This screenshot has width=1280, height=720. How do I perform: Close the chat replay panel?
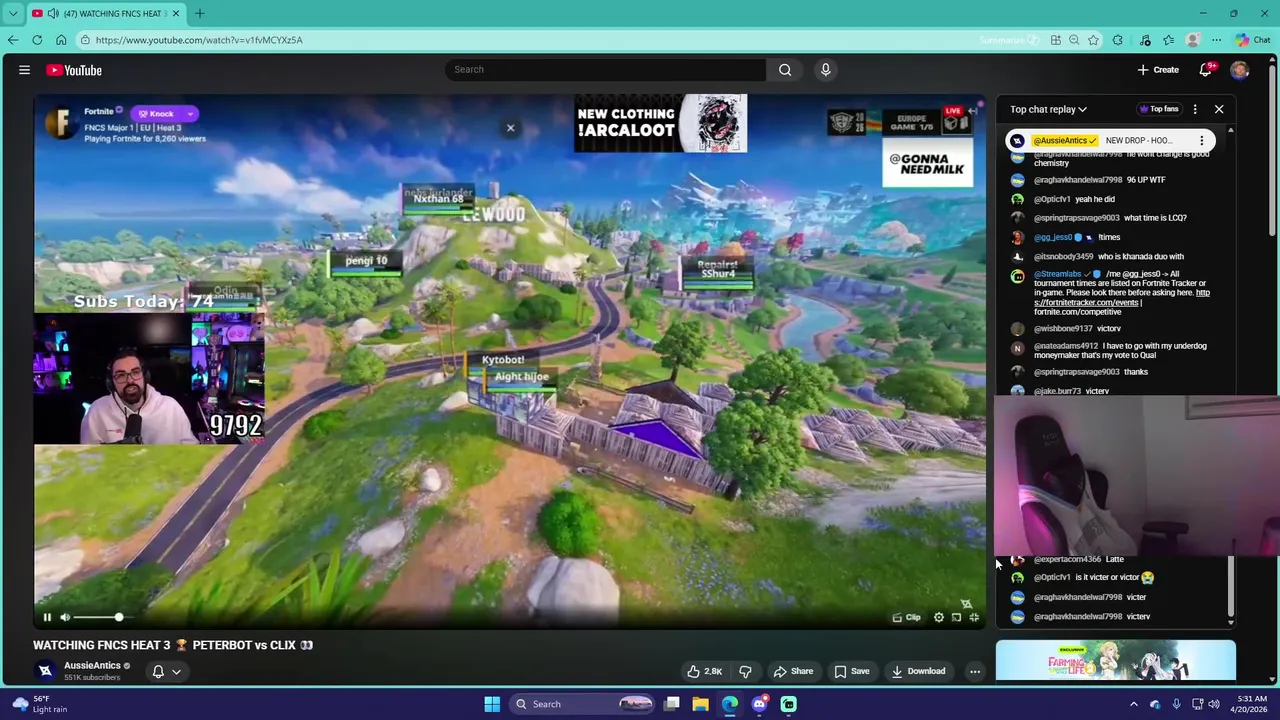coord(1219,109)
